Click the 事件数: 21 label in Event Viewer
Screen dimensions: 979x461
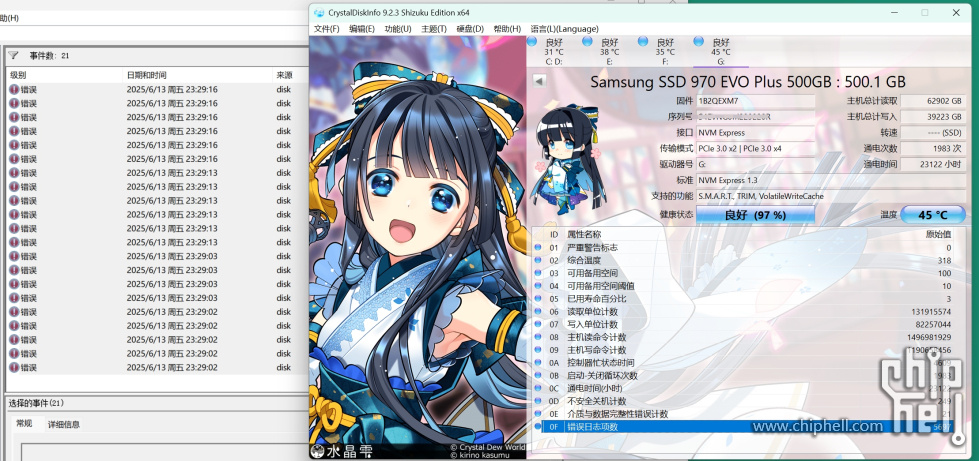(x=49, y=56)
